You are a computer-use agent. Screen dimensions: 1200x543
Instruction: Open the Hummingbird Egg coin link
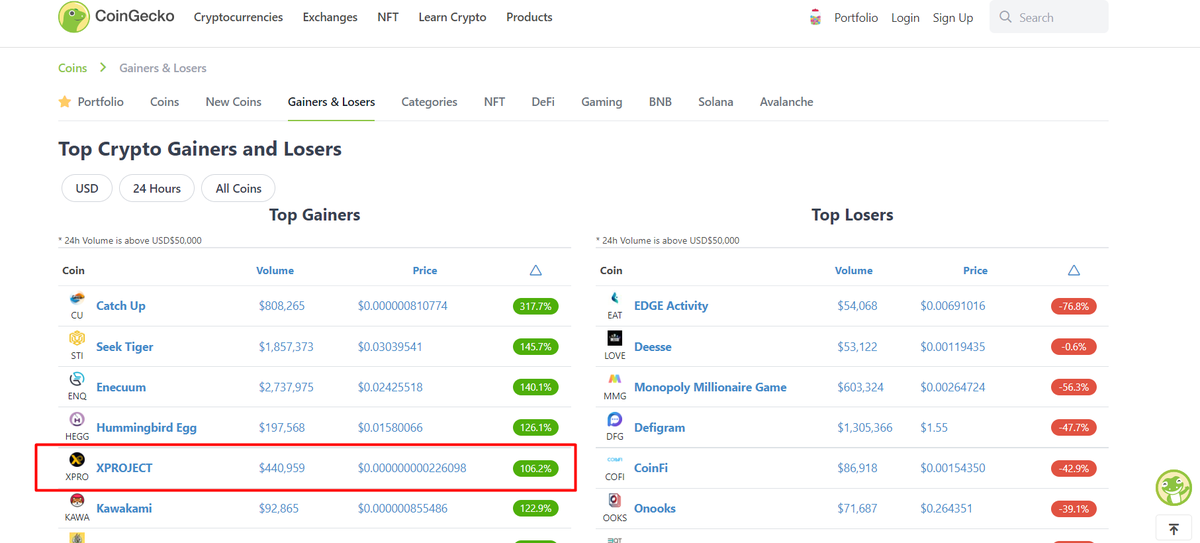(147, 427)
